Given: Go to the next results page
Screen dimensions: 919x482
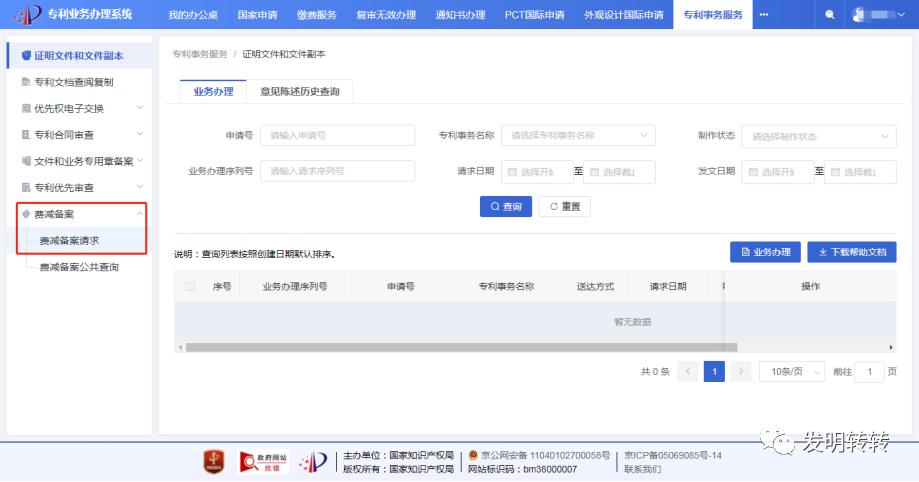Looking at the screenshot, I should tap(741, 371).
